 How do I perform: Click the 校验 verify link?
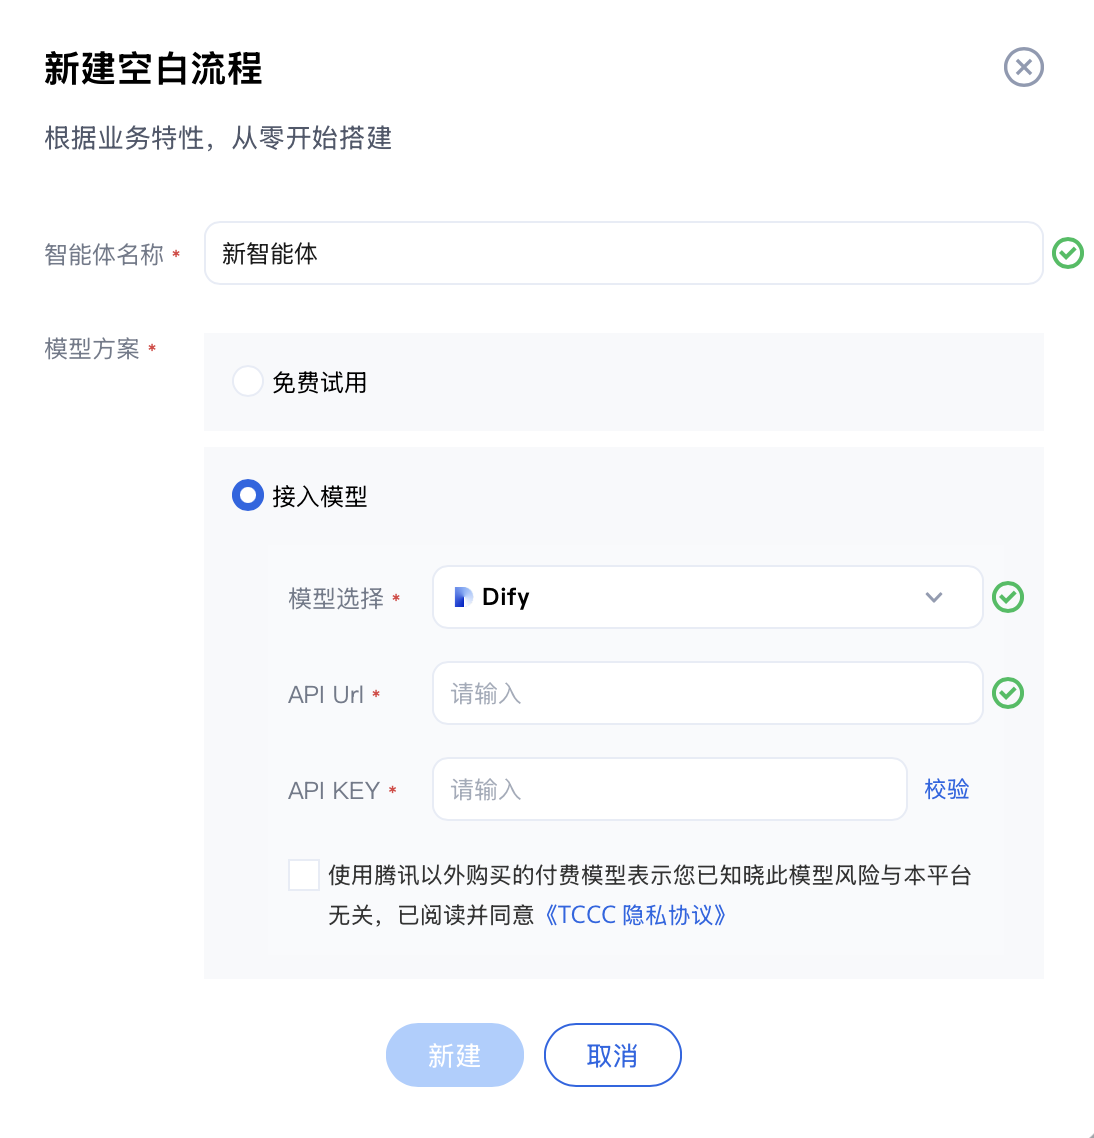pos(947,789)
